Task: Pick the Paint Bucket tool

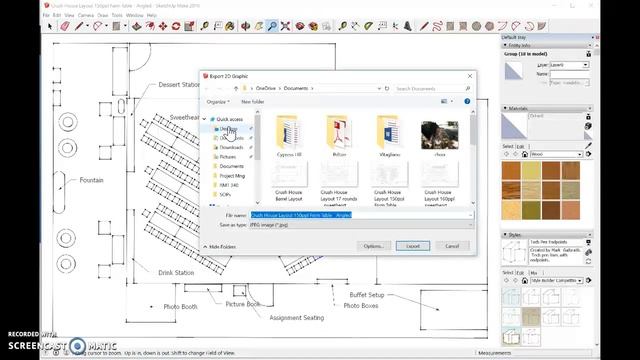Action: [230, 27]
